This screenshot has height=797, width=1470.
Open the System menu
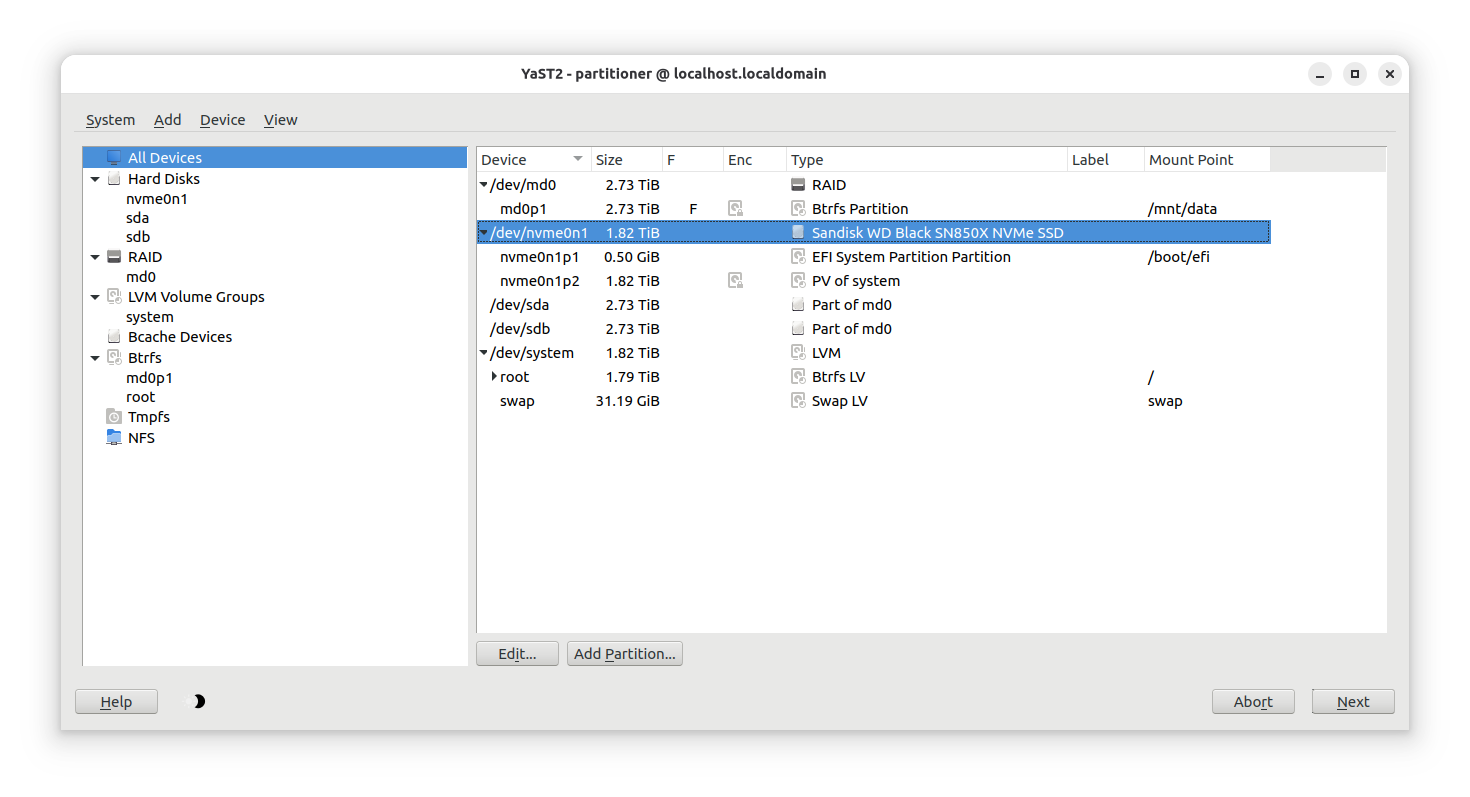coord(110,120)
